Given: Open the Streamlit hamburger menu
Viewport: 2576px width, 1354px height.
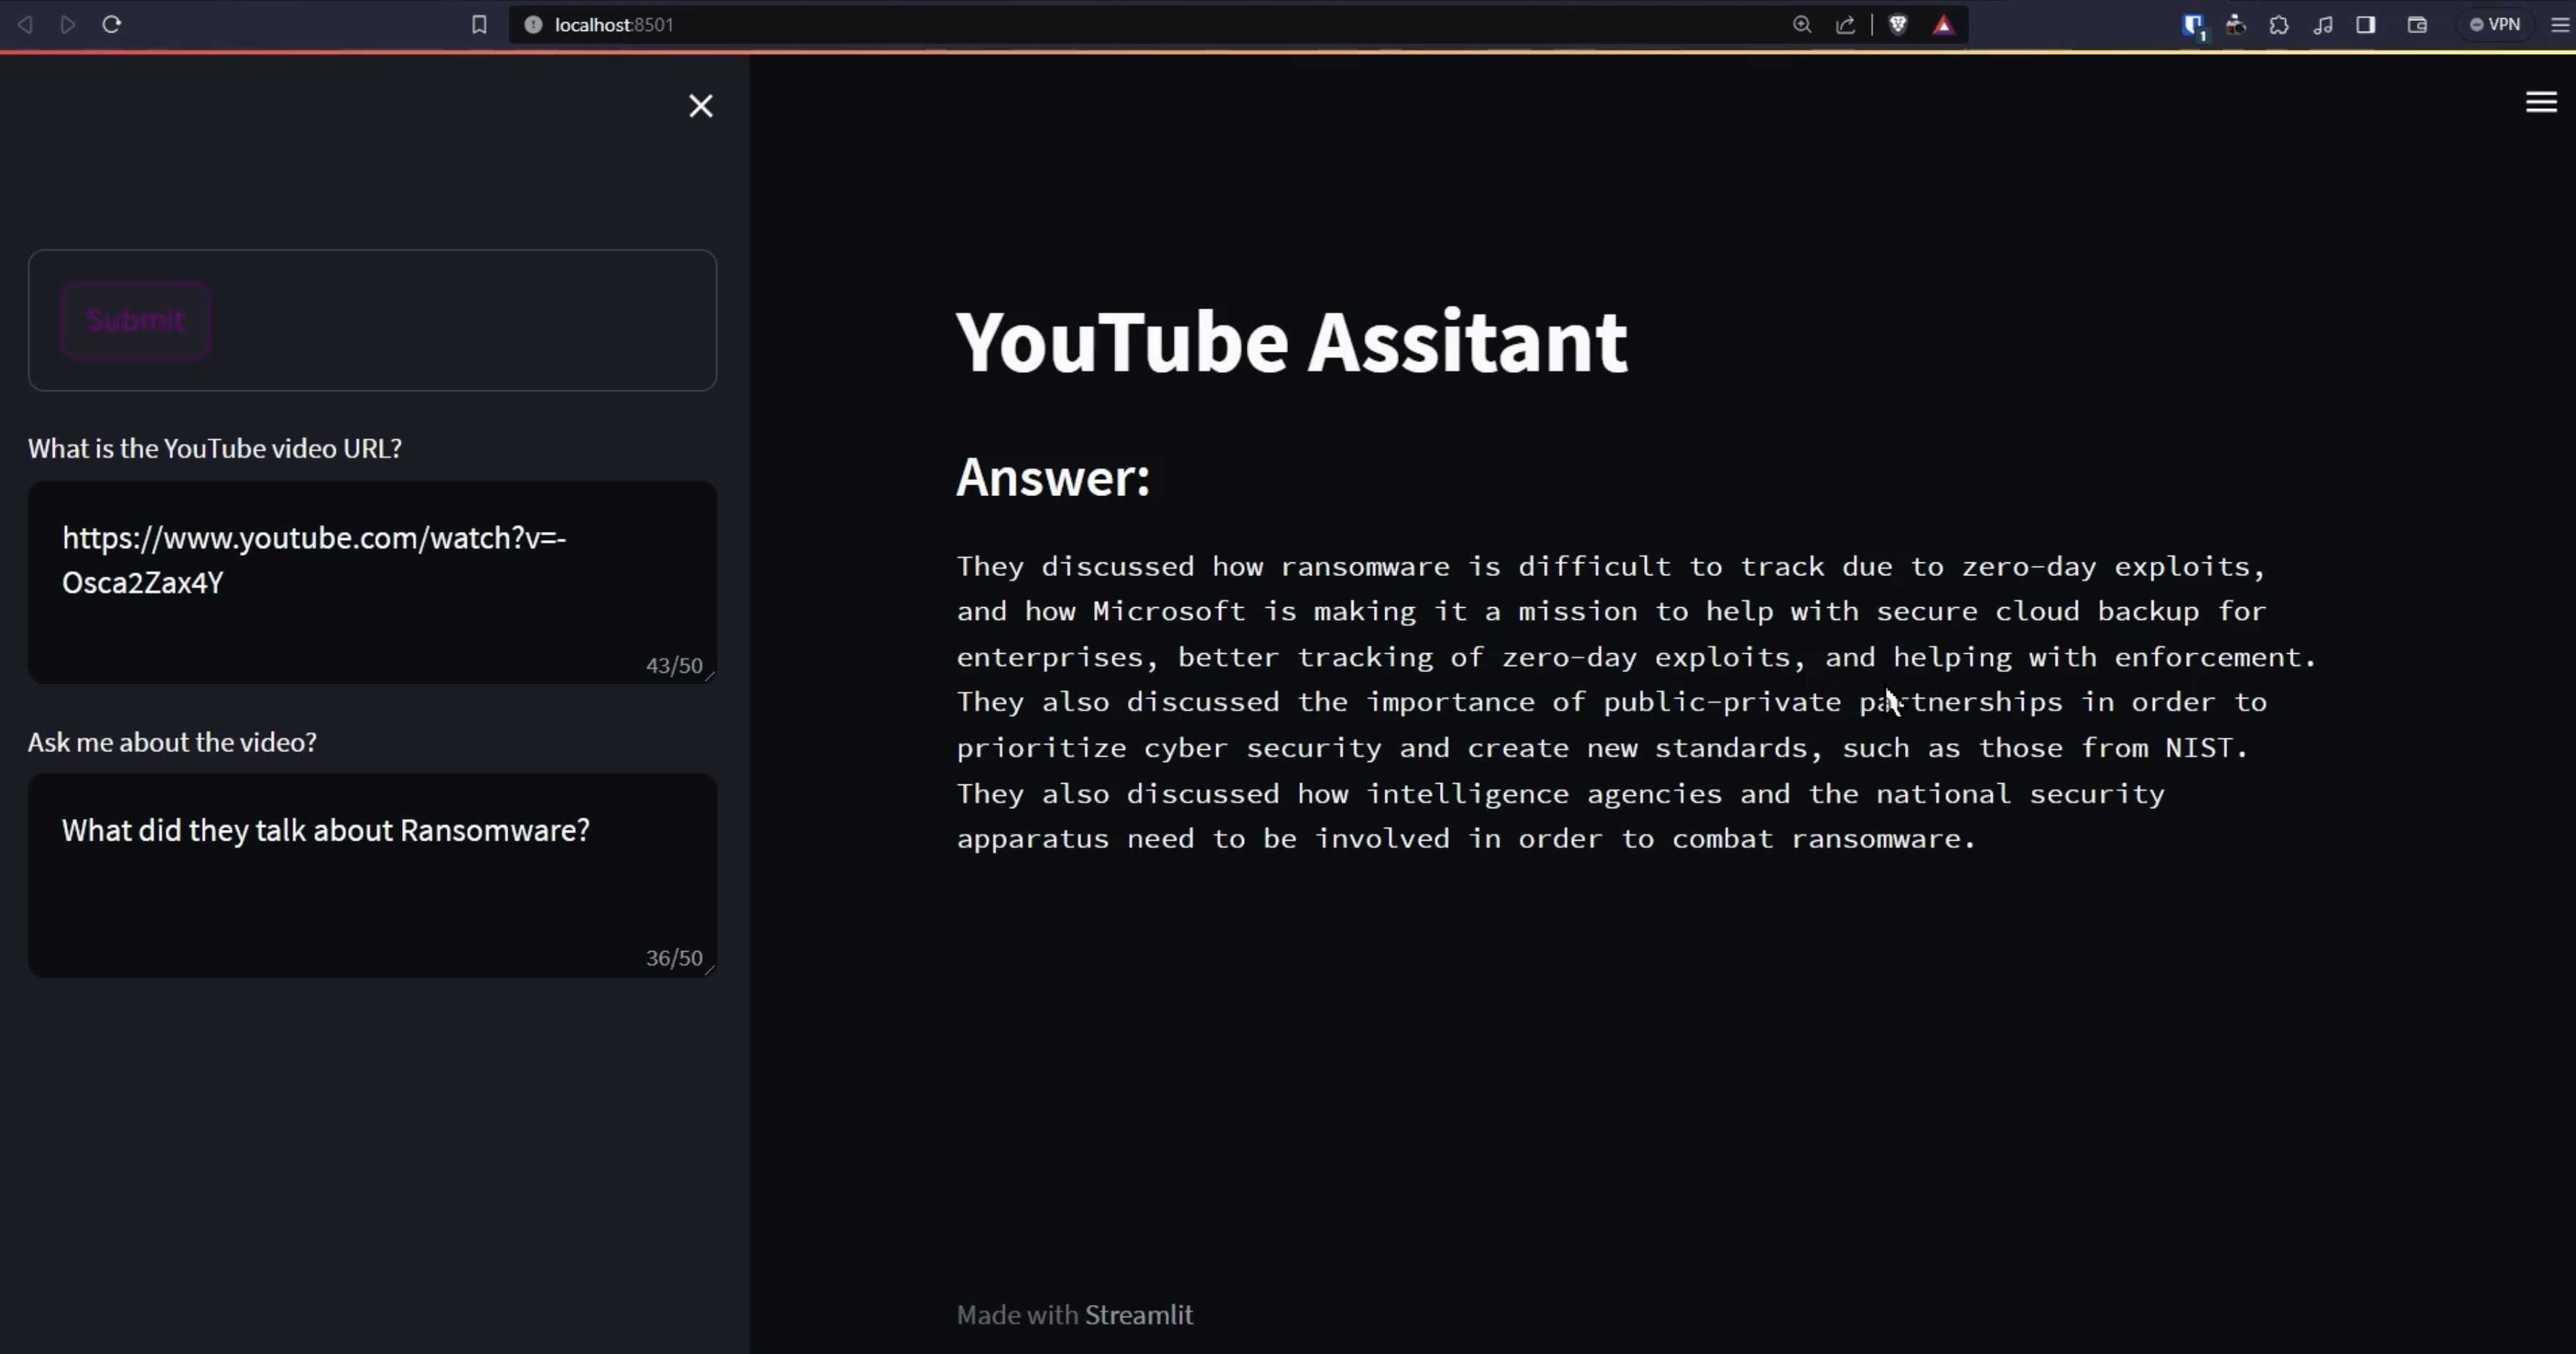Looking at the screenshot, I should pos(2541,102).
